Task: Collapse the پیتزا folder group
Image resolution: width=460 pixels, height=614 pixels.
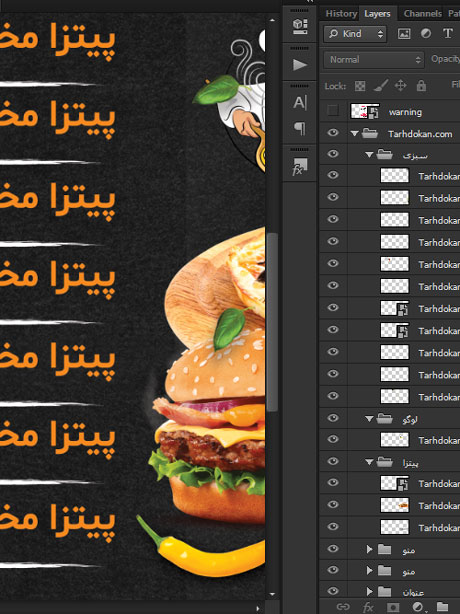Action: pyautogui.click(x=369, y=462)
